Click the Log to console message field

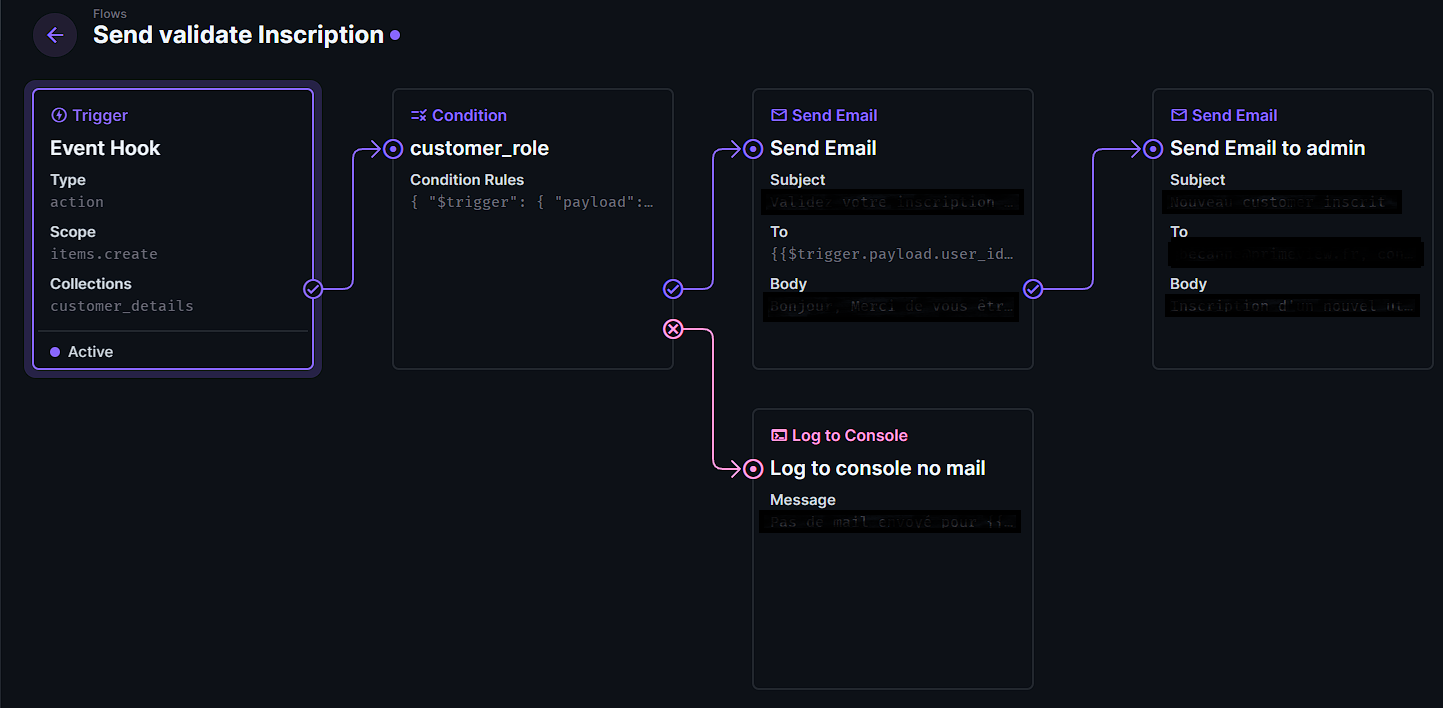point(889,522)
